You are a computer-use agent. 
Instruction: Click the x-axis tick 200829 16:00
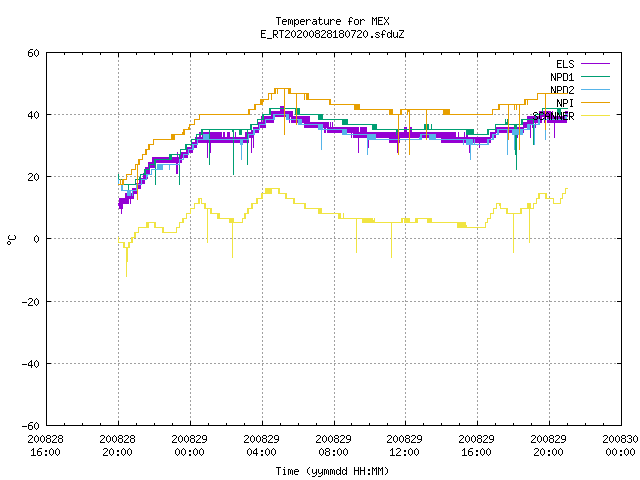click(x=477, y=446)
